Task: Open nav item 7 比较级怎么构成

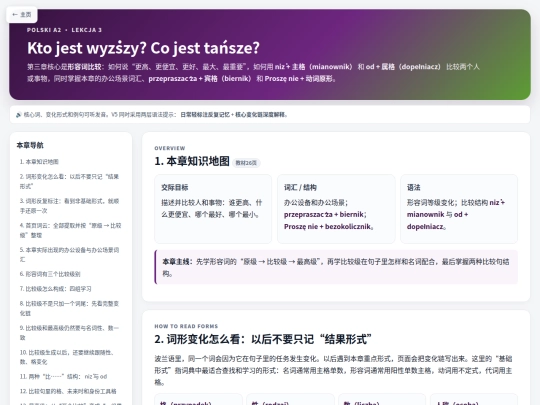Action: coord(55,289)
